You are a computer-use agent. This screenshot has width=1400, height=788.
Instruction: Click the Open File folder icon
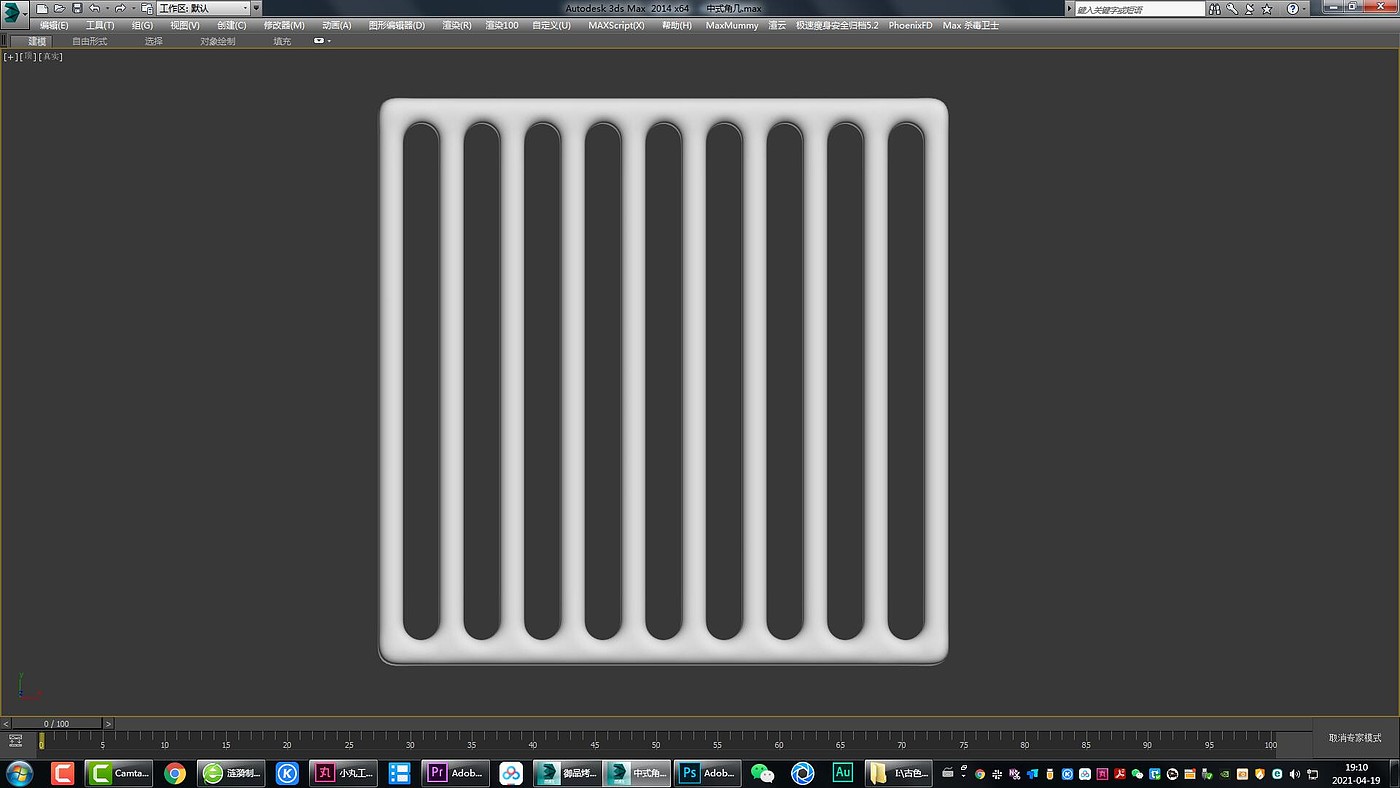pos(59,8)
